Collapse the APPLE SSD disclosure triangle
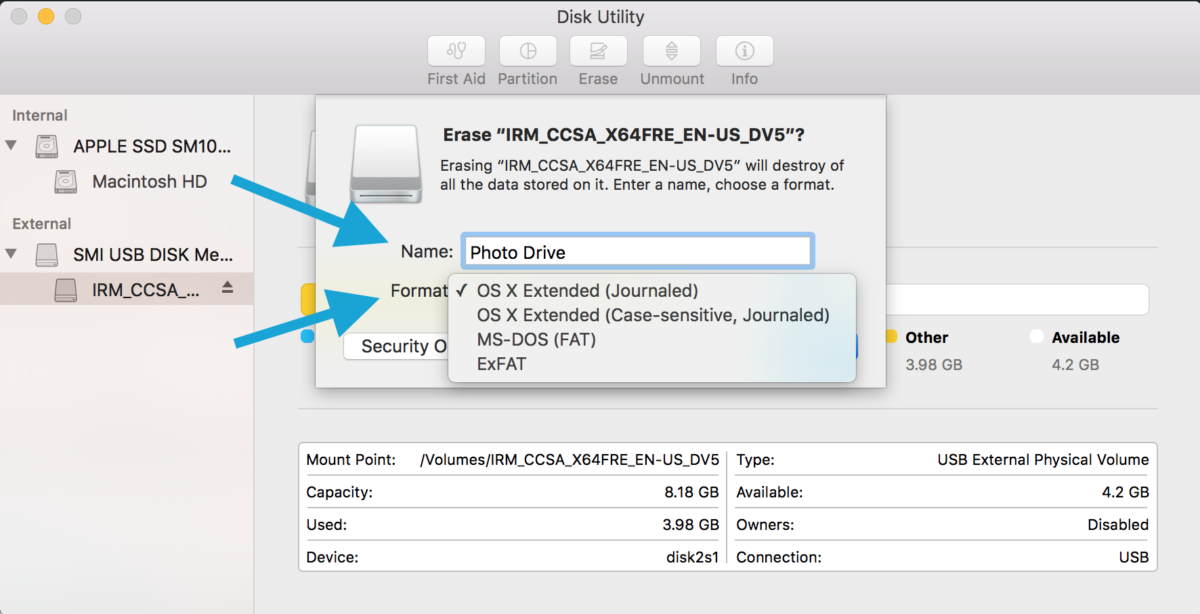 [12, 146]
